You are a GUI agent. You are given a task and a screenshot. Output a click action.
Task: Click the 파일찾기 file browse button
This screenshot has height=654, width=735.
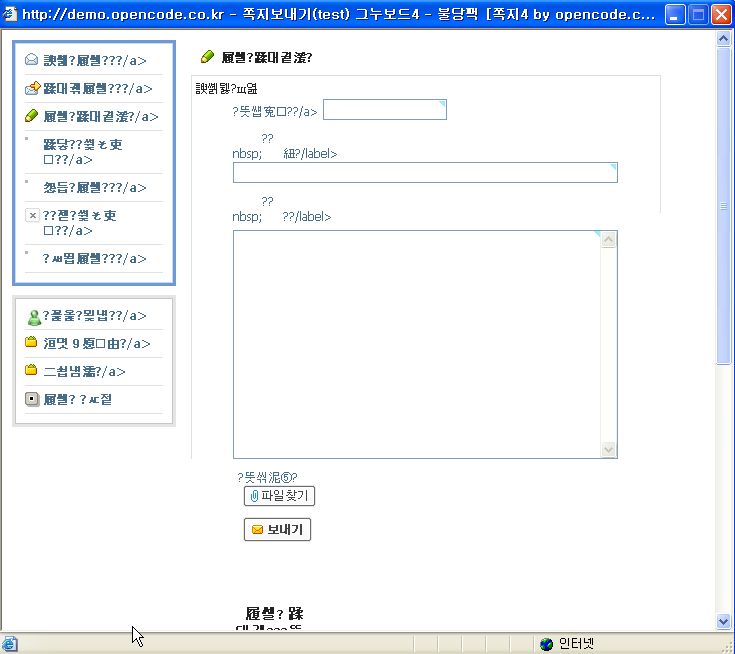(x=279, y=496)
